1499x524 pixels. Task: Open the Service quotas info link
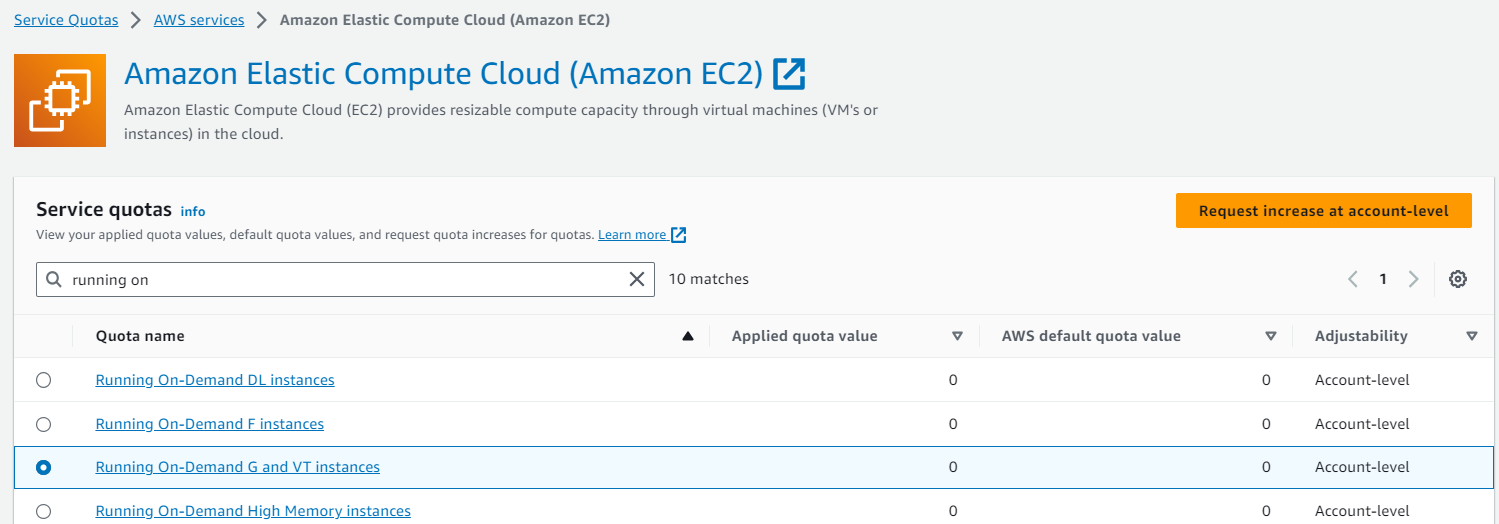193,212
